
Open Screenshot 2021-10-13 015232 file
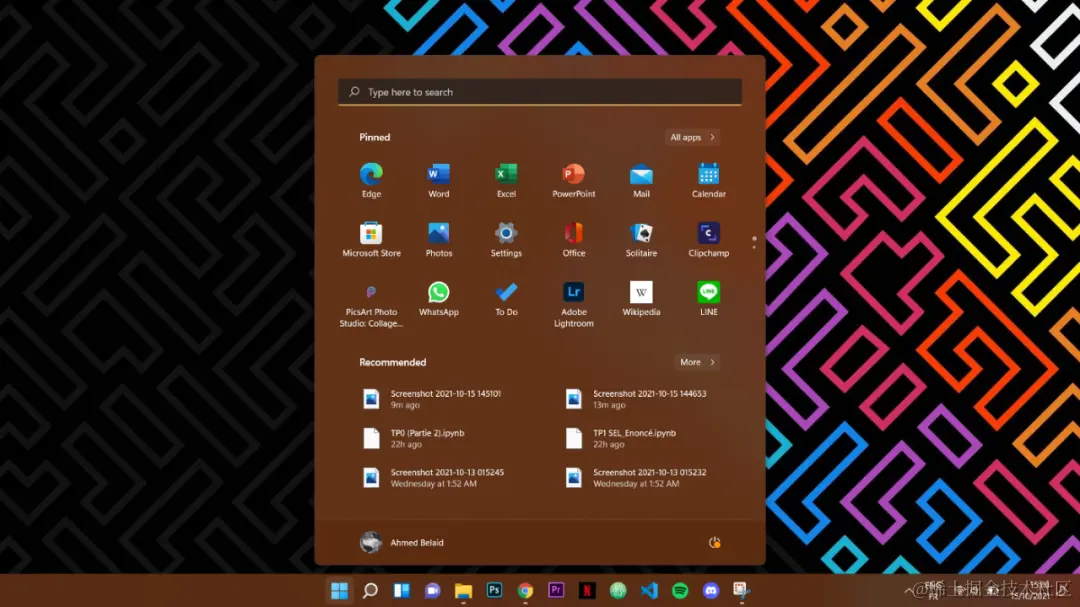[639, 477]
